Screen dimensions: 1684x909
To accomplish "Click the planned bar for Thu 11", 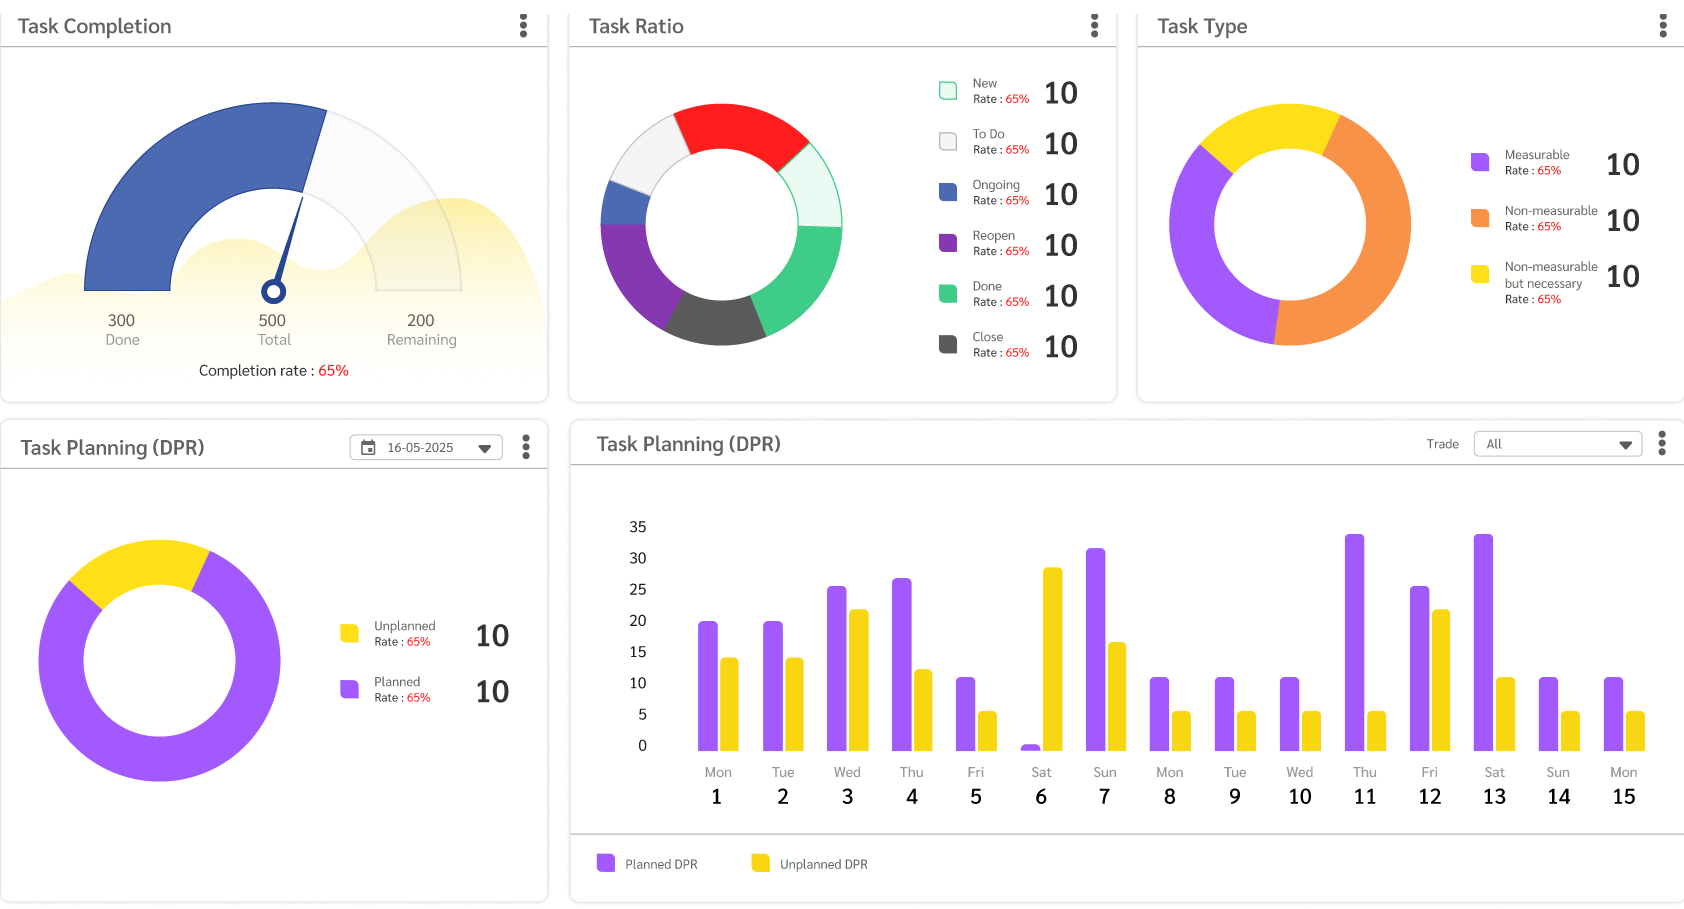I will point(1355,642).
